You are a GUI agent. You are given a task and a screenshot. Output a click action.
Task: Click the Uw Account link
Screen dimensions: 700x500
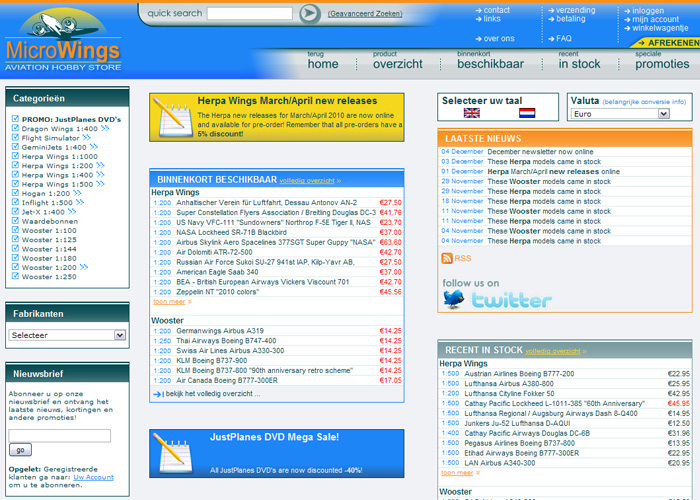tap(93, 477)
